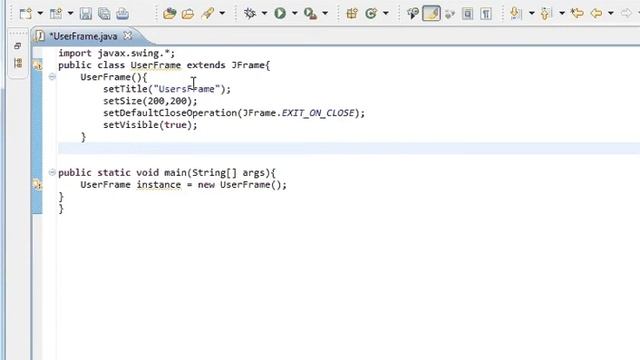Screen dimensions: 640x360
Task: Click the open folder Task icon
Action: [188, 13]
